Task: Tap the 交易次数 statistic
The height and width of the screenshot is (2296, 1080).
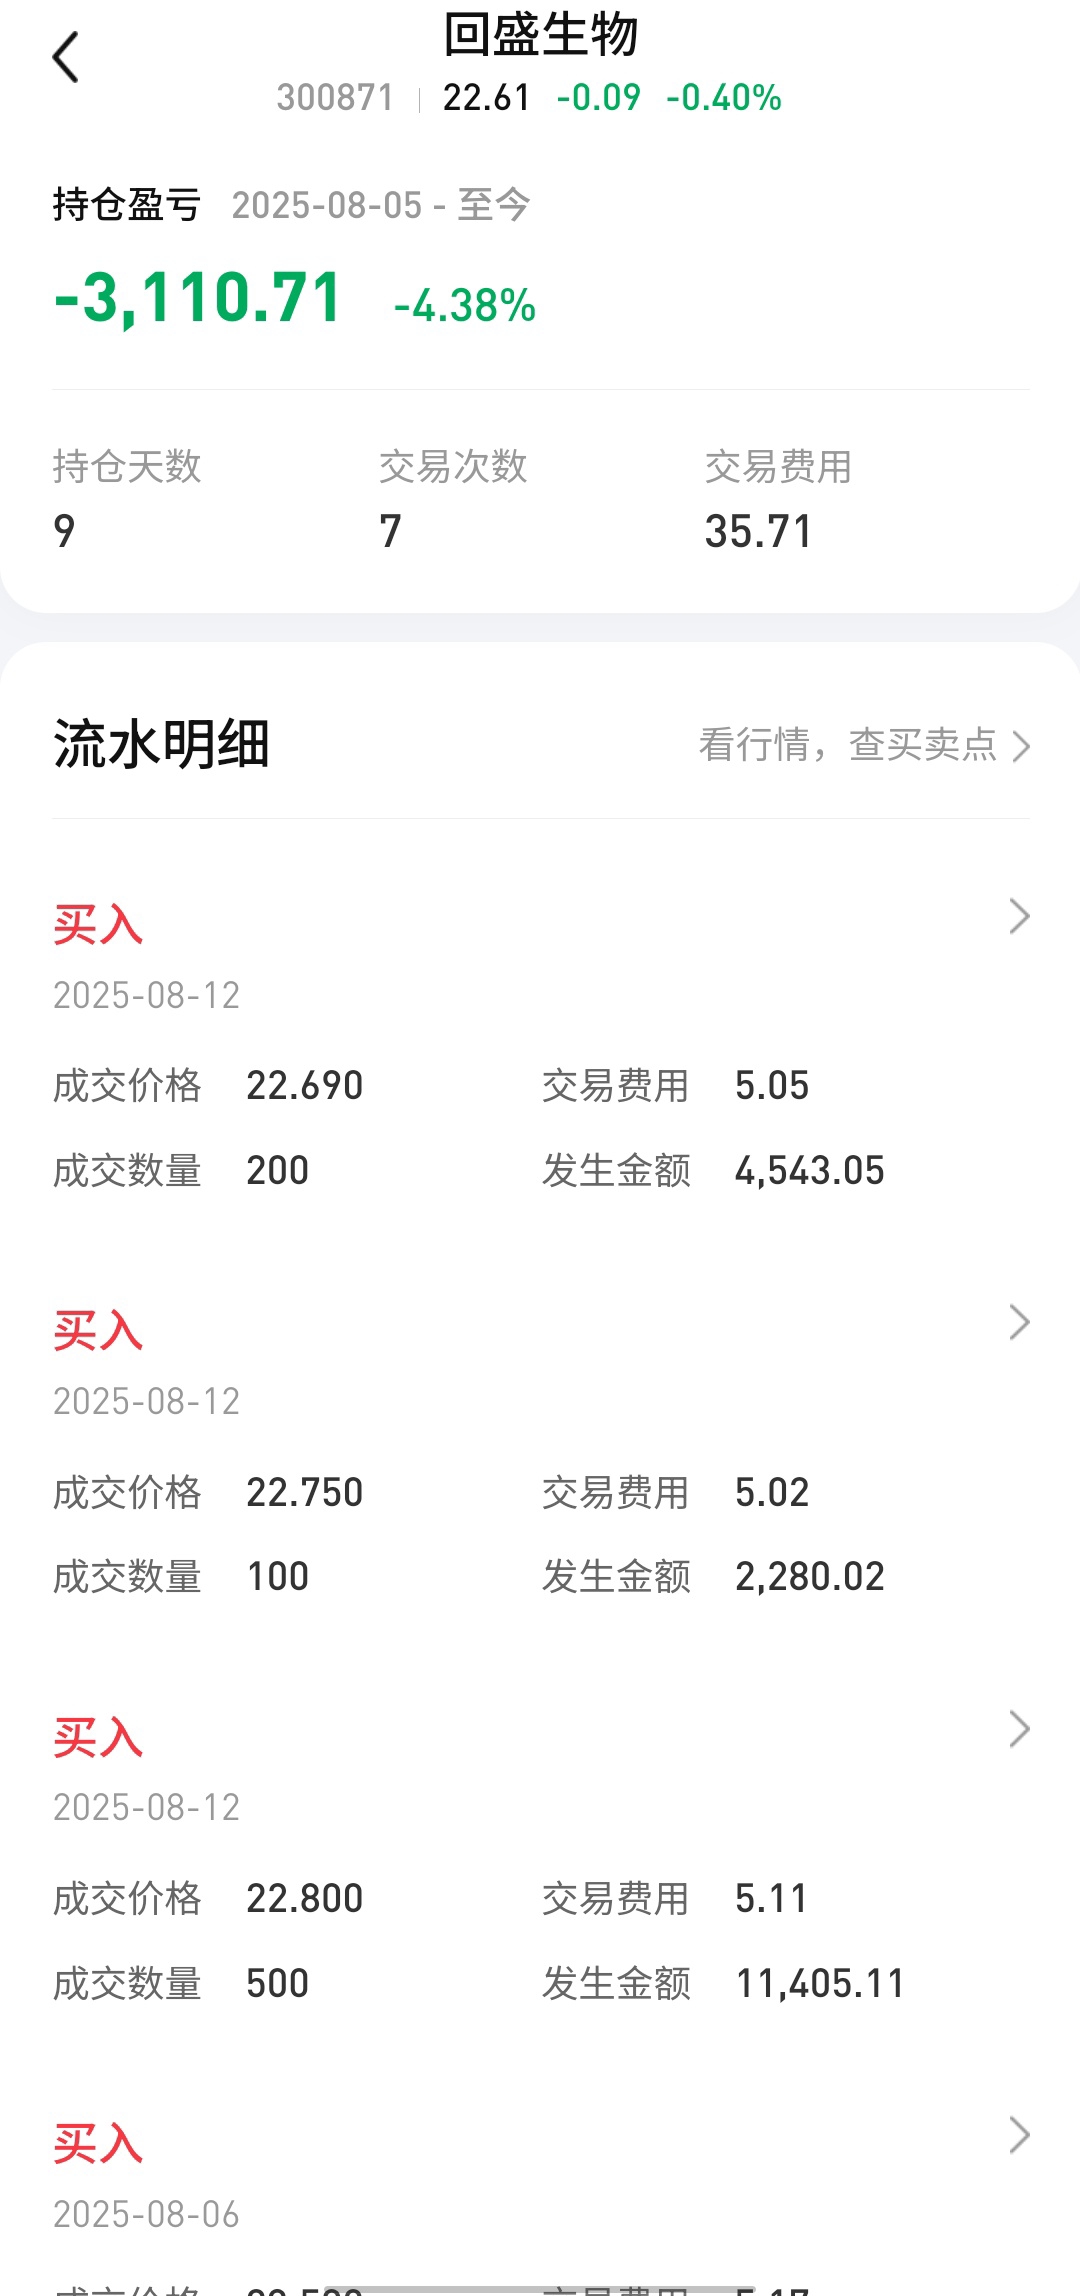Action: (453, 499)
